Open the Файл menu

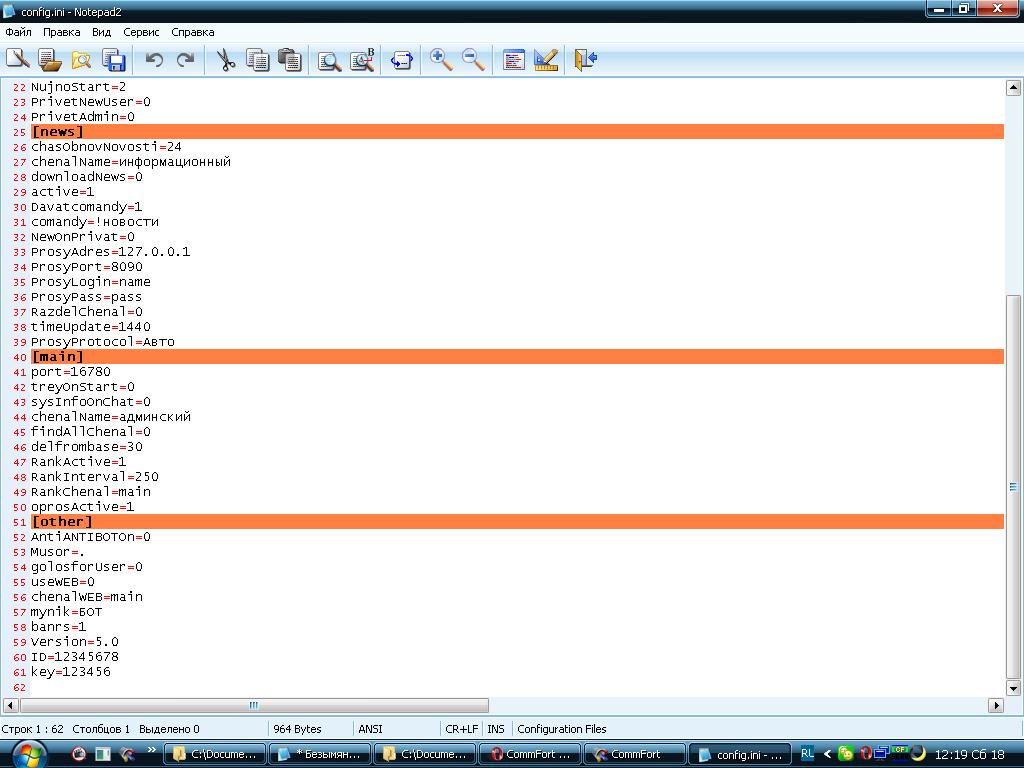click(18, 32)
